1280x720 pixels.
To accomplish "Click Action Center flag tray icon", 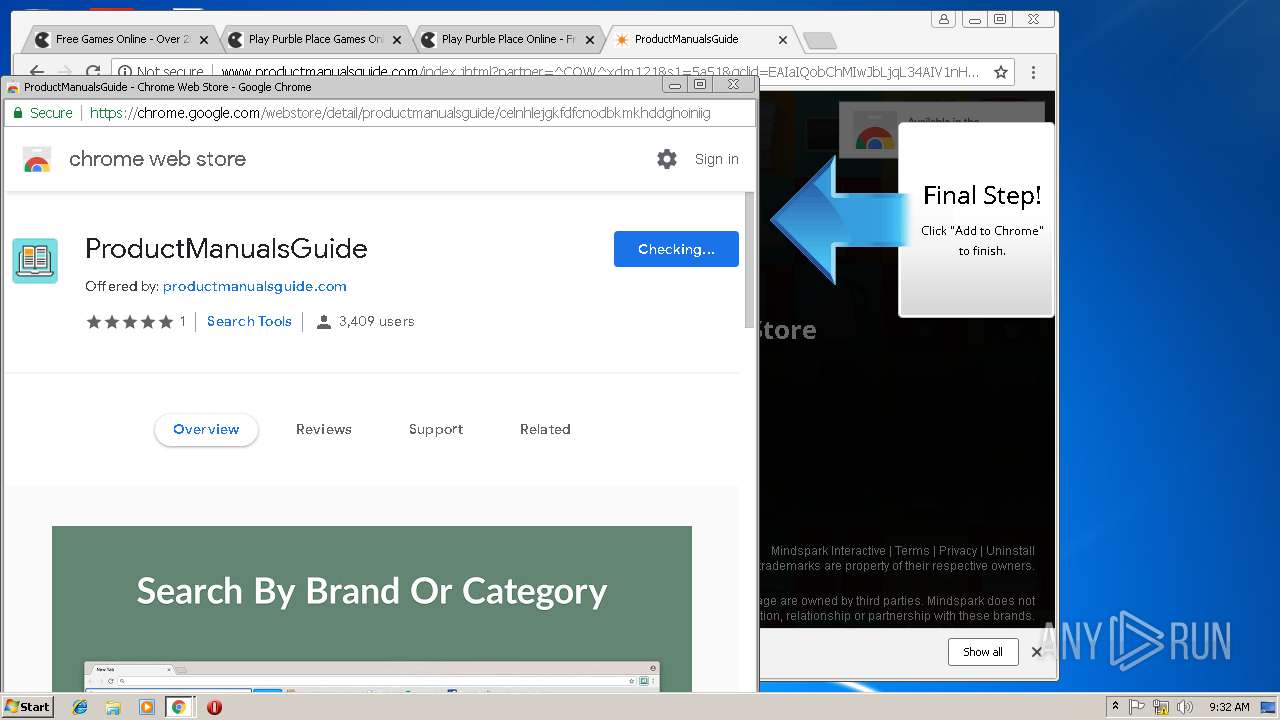I will click(x=1137, y=707).
